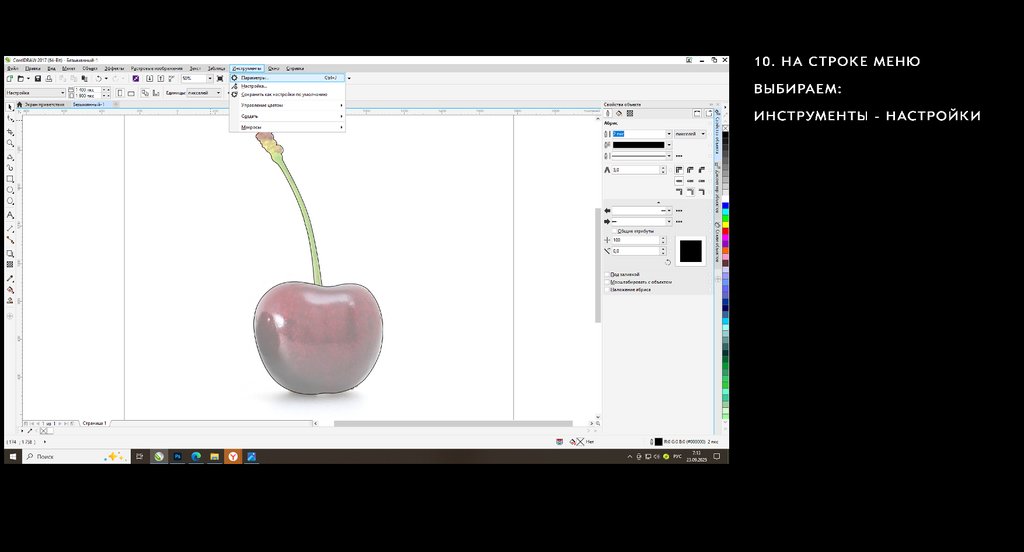1024x552 pixels.
Task: Open start arrowhead dropdown
Action: [669, 210]
